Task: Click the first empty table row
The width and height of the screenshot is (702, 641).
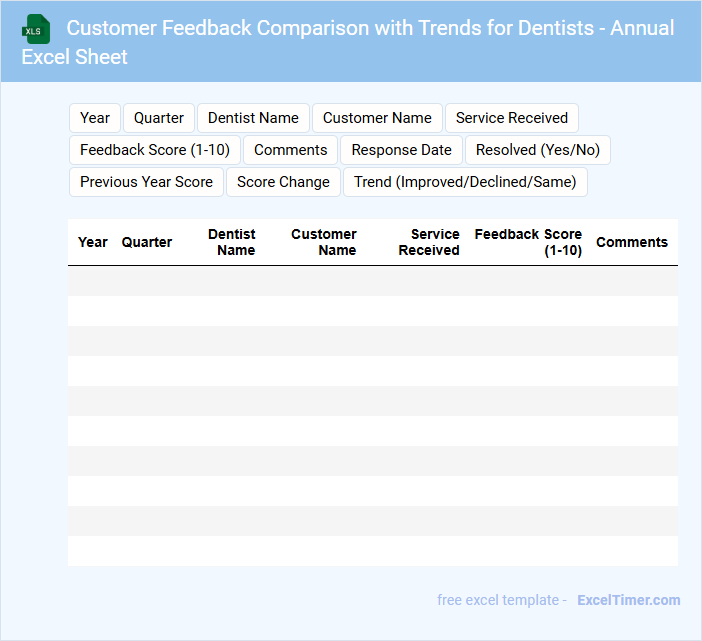Action: 372,281
